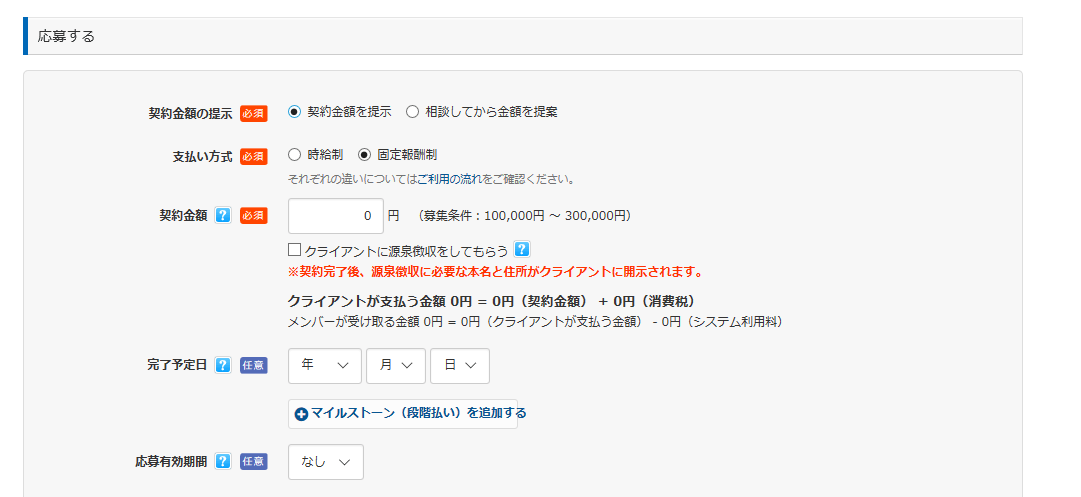Select 相談してから金額を提案 radio option
1081x497 pixels.
tap(412, 112)
